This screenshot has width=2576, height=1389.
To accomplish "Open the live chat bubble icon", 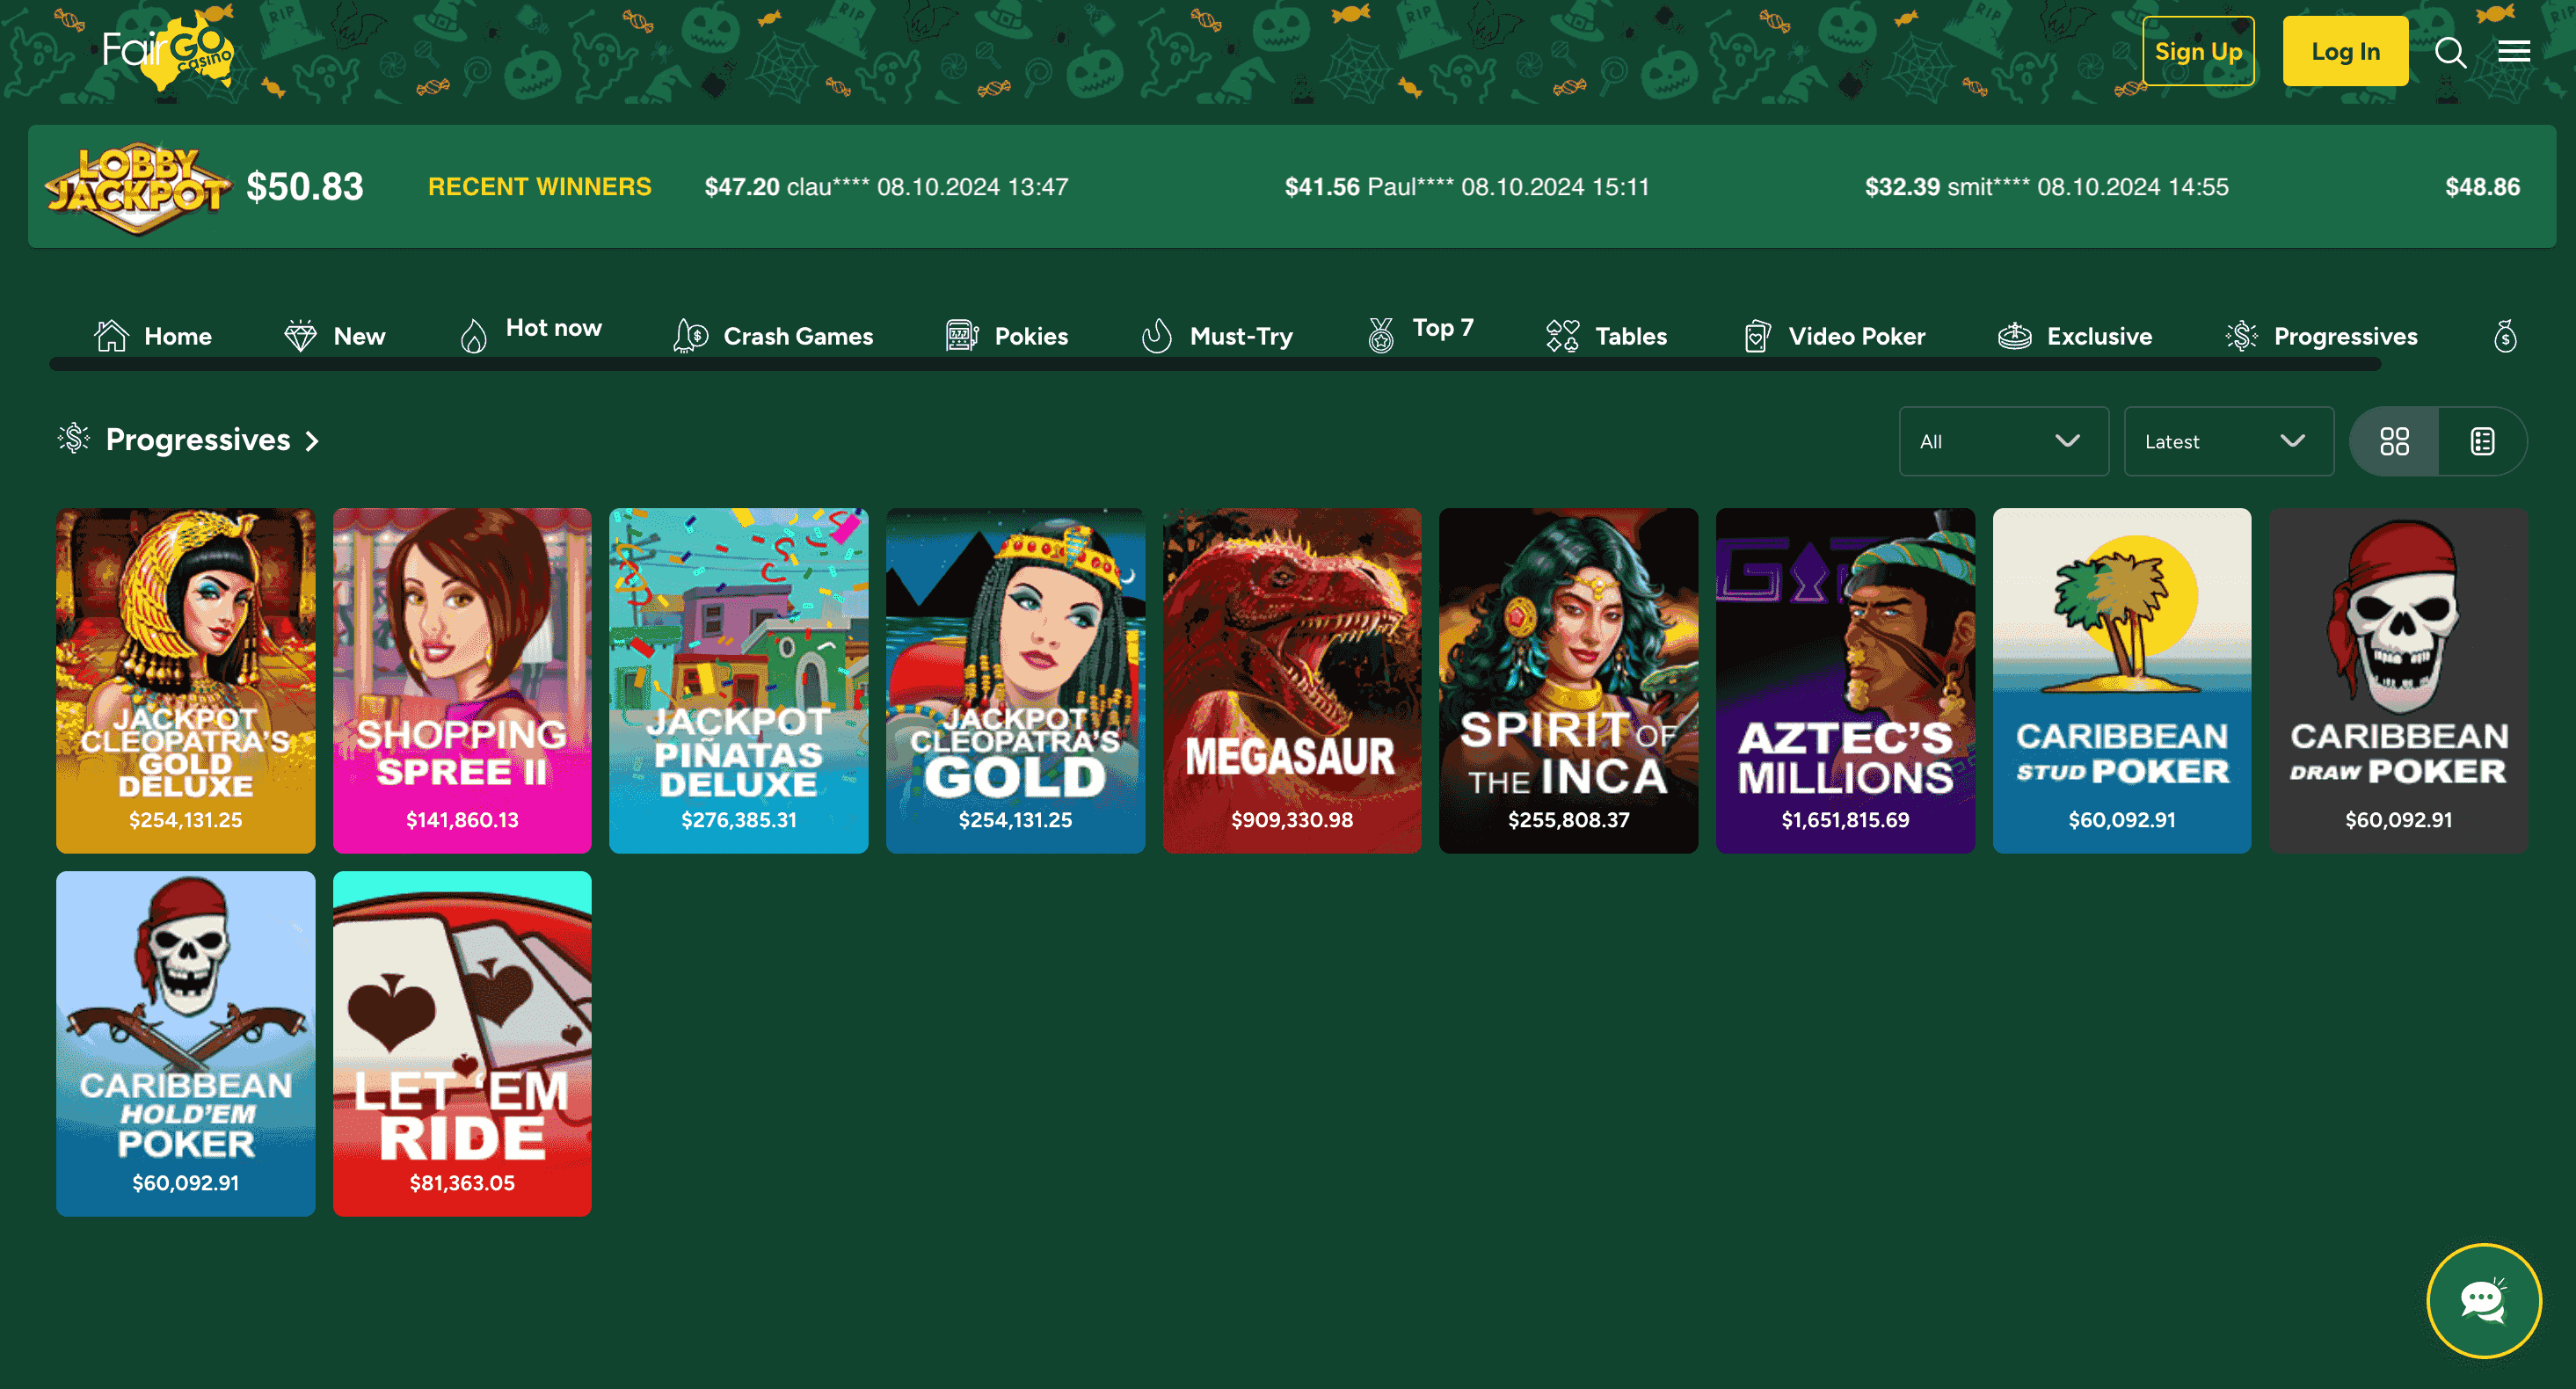I will click(x=2484, y=1301).
